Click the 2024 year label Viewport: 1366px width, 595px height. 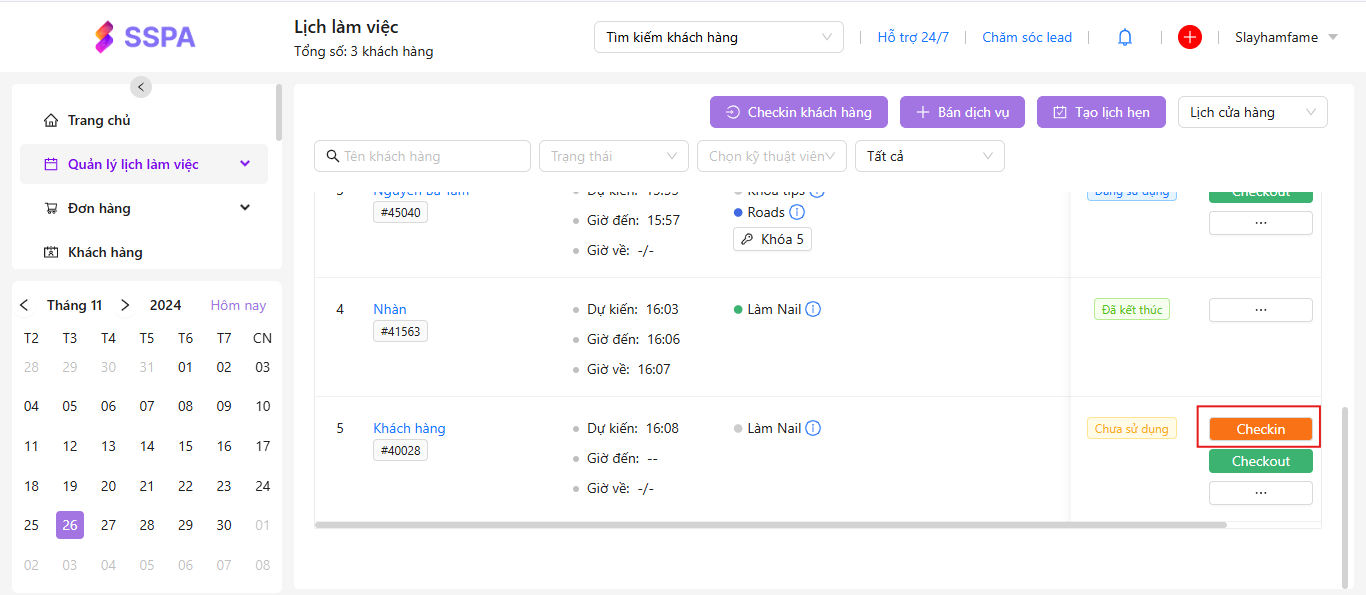(166, 305)
